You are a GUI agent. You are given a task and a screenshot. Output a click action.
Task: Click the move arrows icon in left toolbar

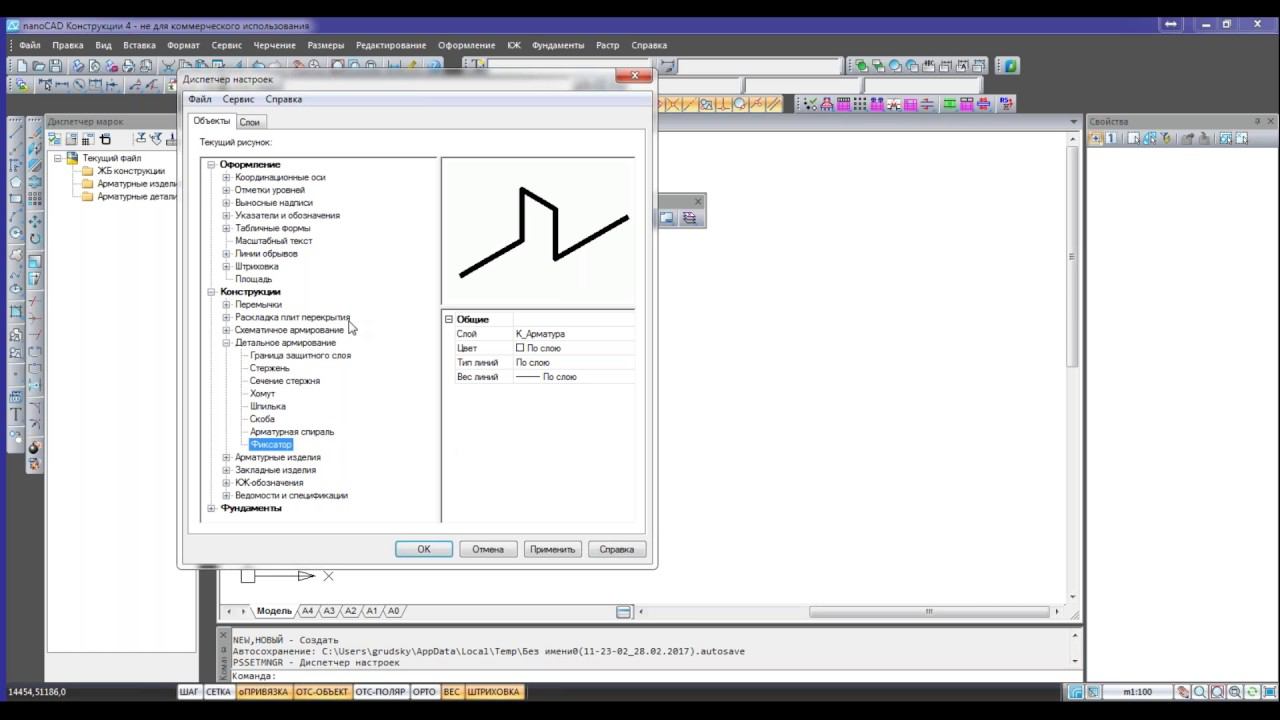34,221
